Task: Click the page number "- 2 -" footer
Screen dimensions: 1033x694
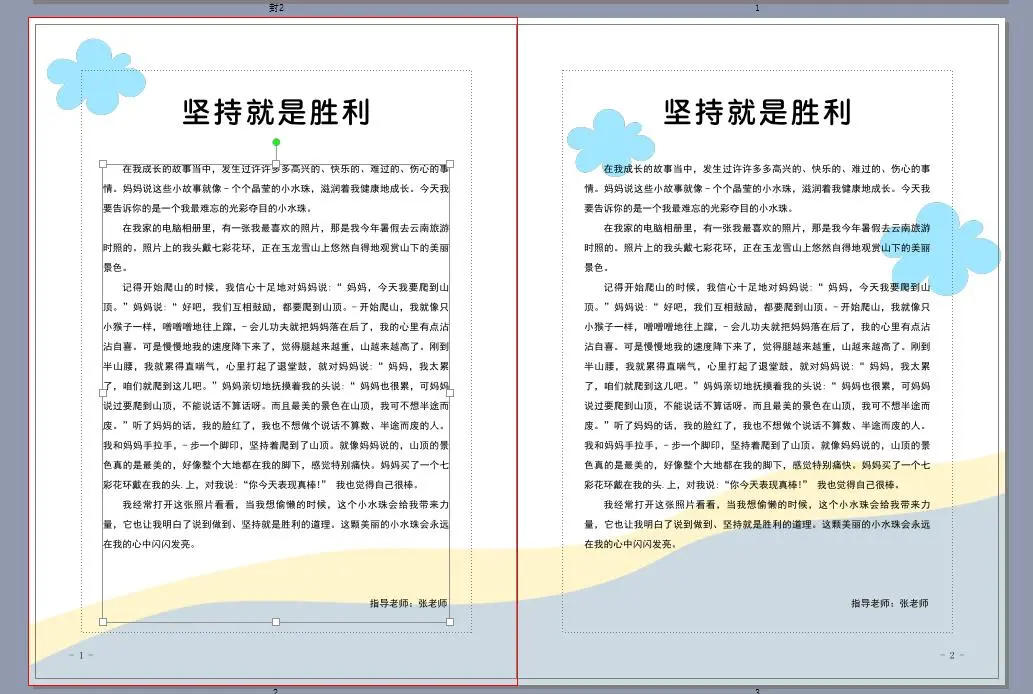Action: 950,655
